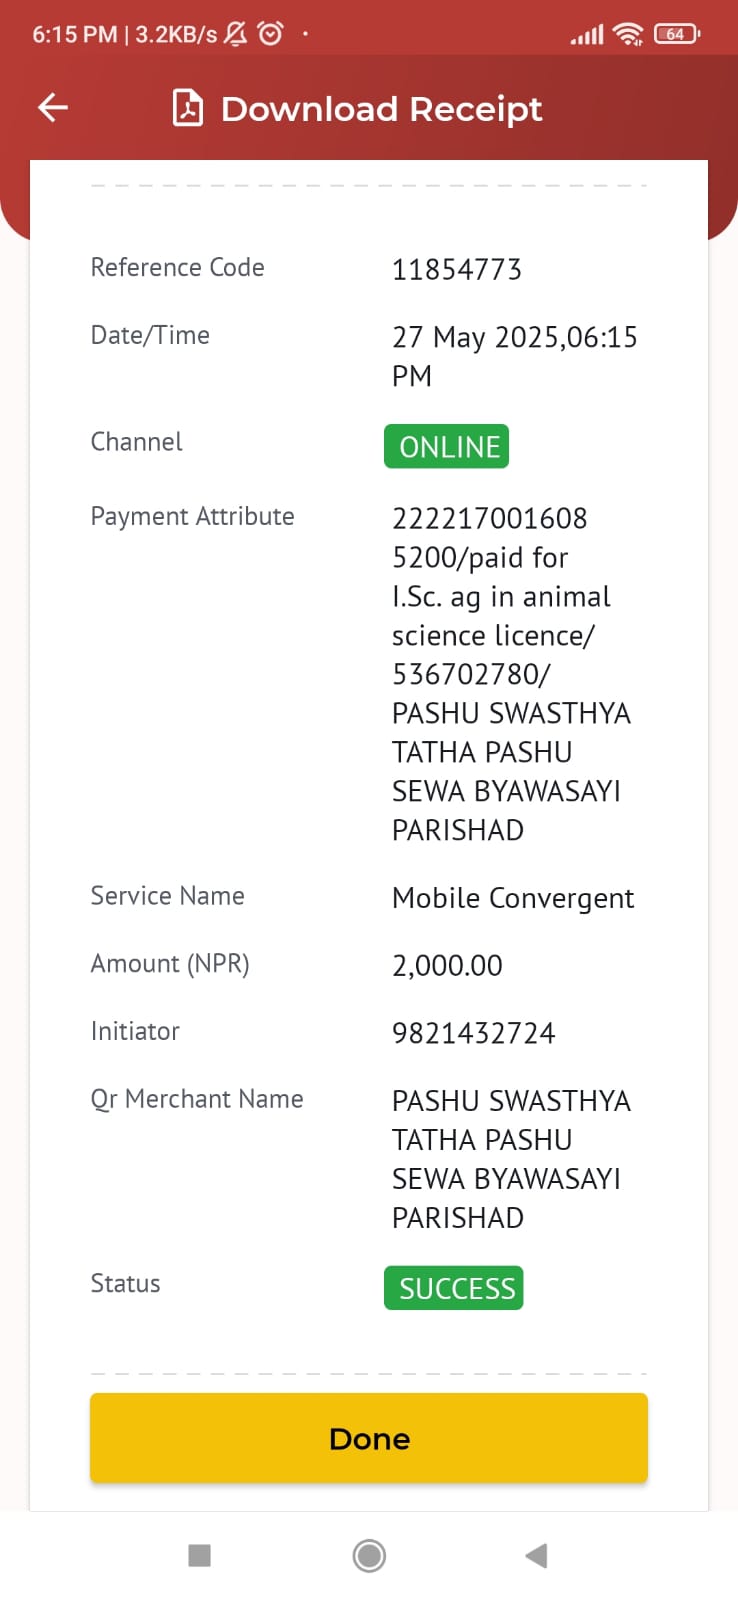
Task: Tap the Android back triangle icon
Action: click(x=536, y=1555)
